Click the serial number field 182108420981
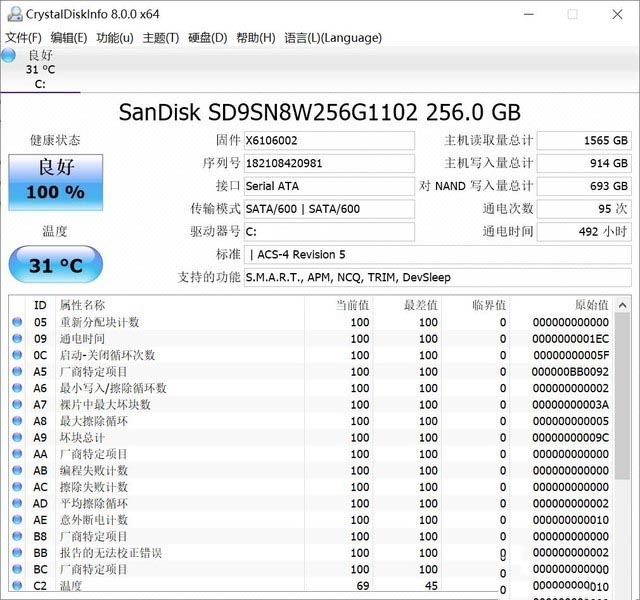This screenshot has width=640, height=600. tap(329, 164)
